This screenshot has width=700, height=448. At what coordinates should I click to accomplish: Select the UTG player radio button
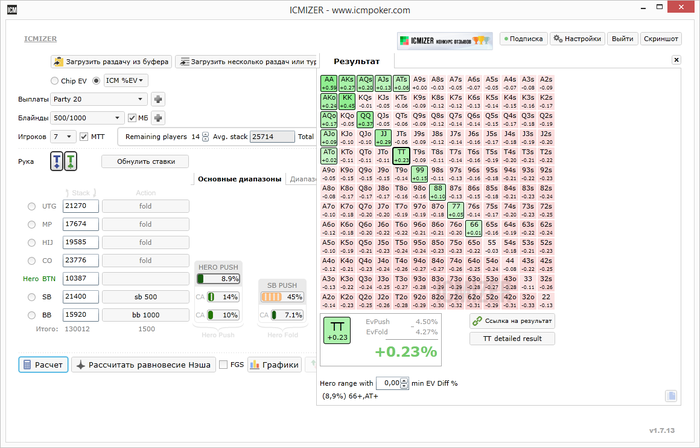click(31, 206)
